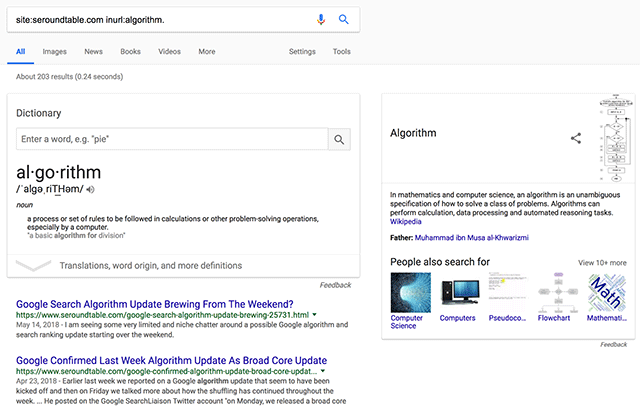Image resolution: width=640 pixels, height=408 pixels.
Task: Click the 'Flowchart' text link
Action: [554, 318]
